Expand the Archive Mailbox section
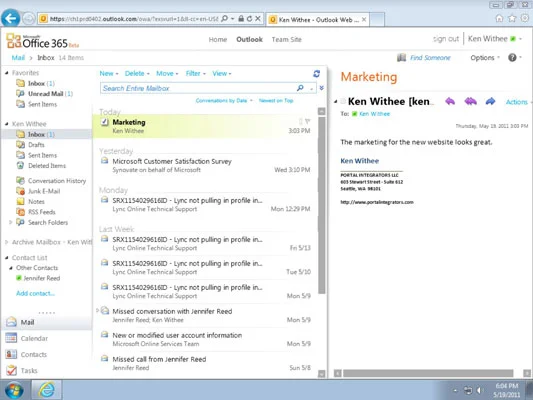This screenshot has width=533, height=400. click(6, 242)
